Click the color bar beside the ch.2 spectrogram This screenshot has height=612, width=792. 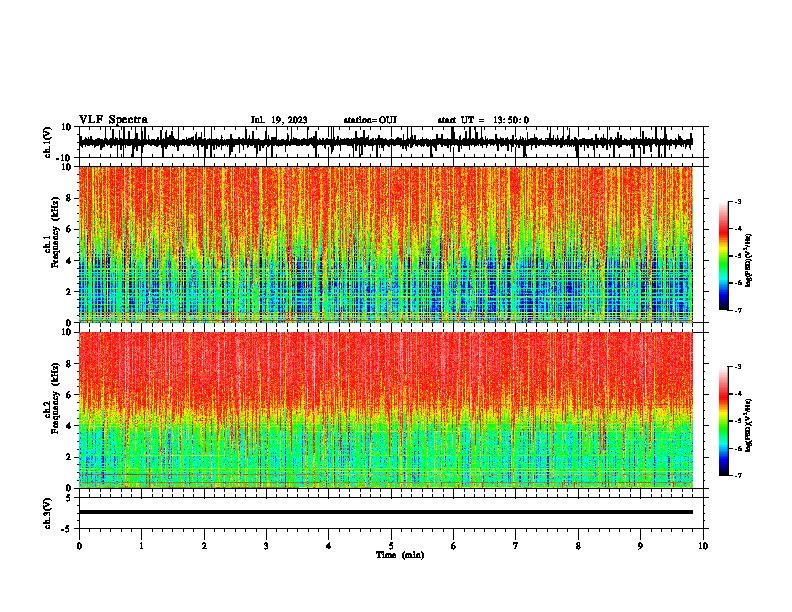(x=724, y=421)
